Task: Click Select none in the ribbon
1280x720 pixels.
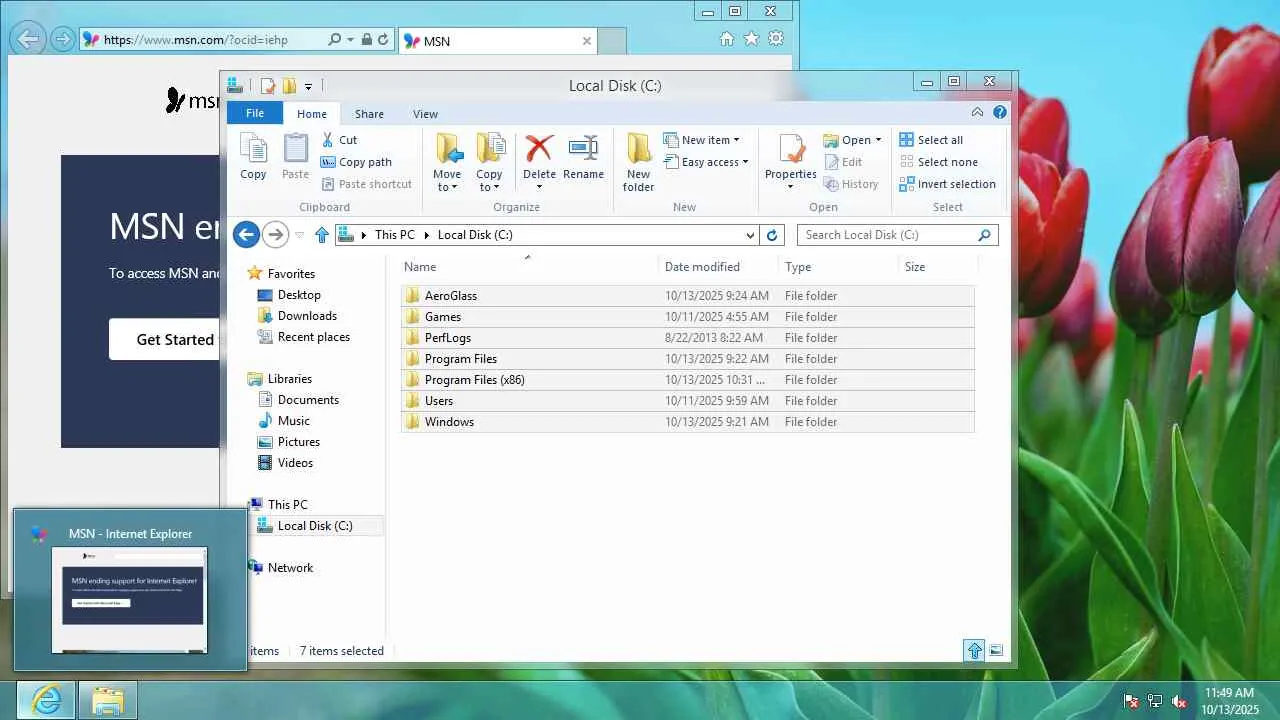Action: coord(938,162)
